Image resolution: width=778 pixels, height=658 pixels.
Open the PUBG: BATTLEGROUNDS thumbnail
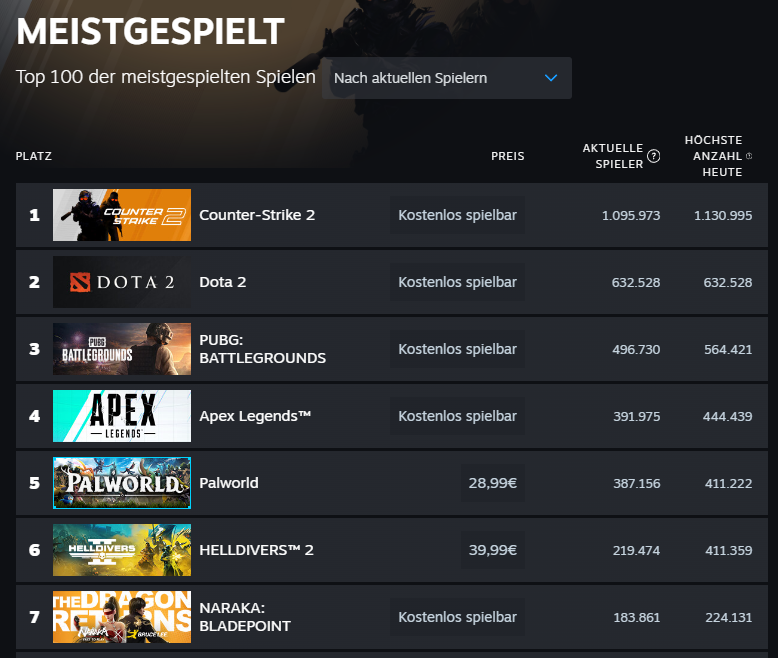click(x=122, y=349)
